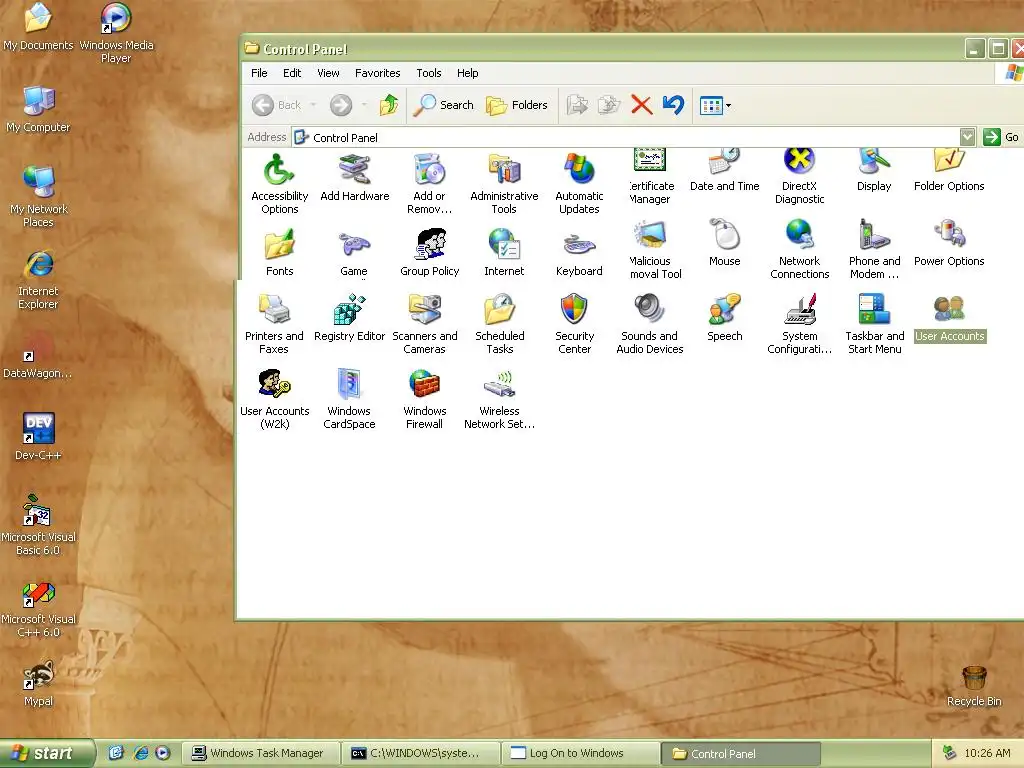Select the highlighted User Accounts icon
The image size is (1024, 768).
click(x=950, y=317)
